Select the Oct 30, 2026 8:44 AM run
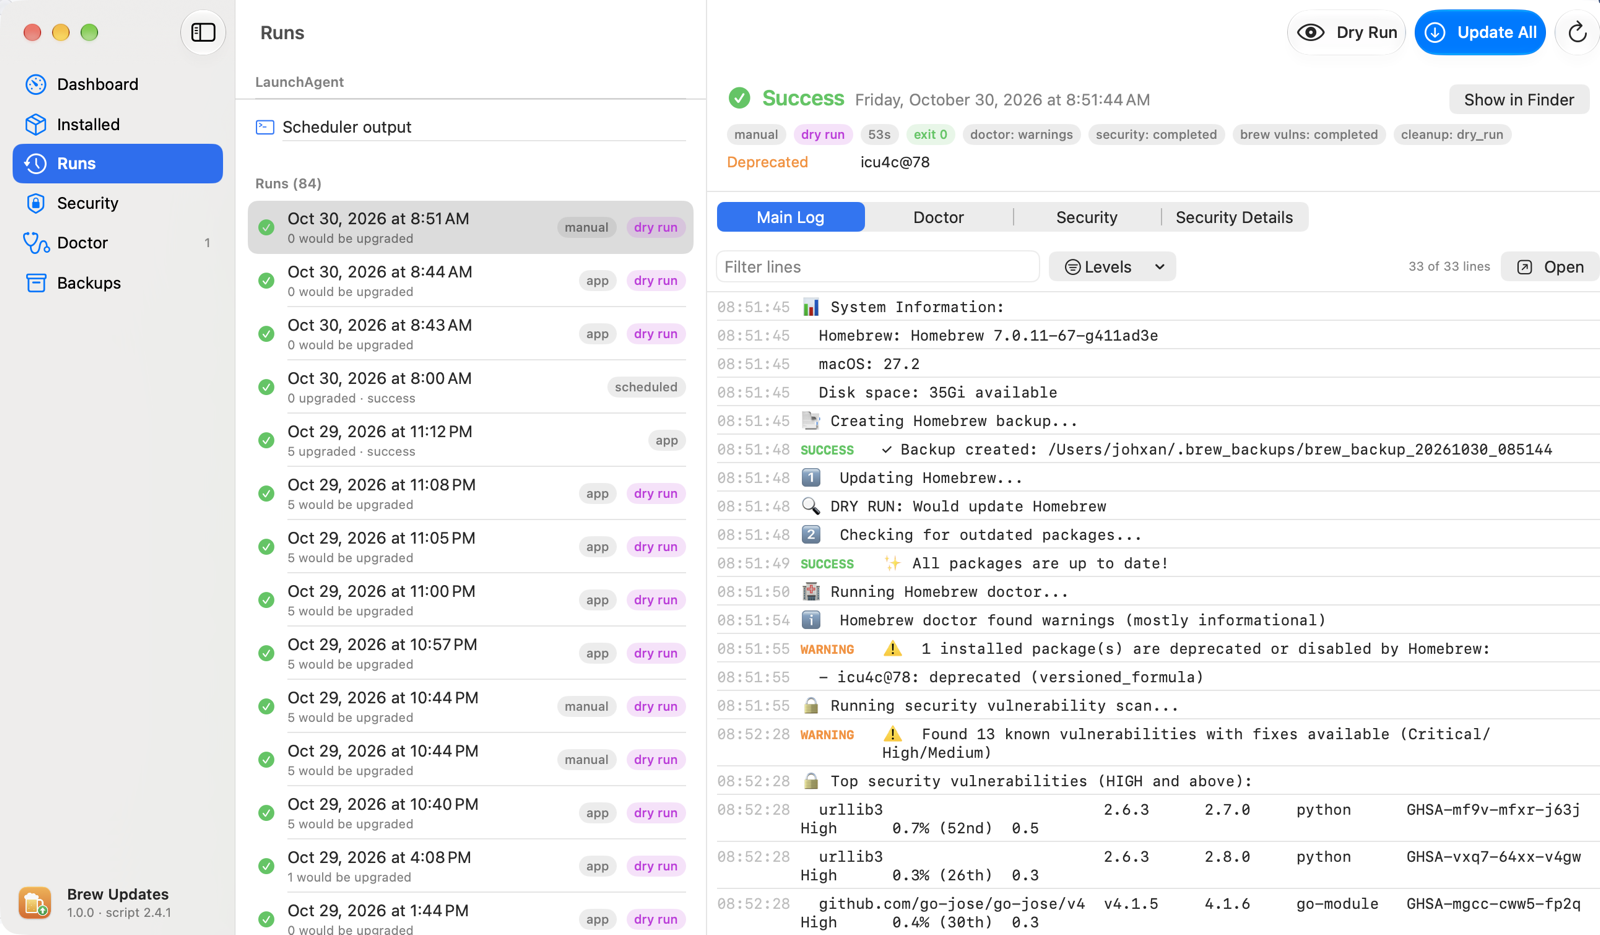Screen dimensions: 1600x935 (471, 281)
